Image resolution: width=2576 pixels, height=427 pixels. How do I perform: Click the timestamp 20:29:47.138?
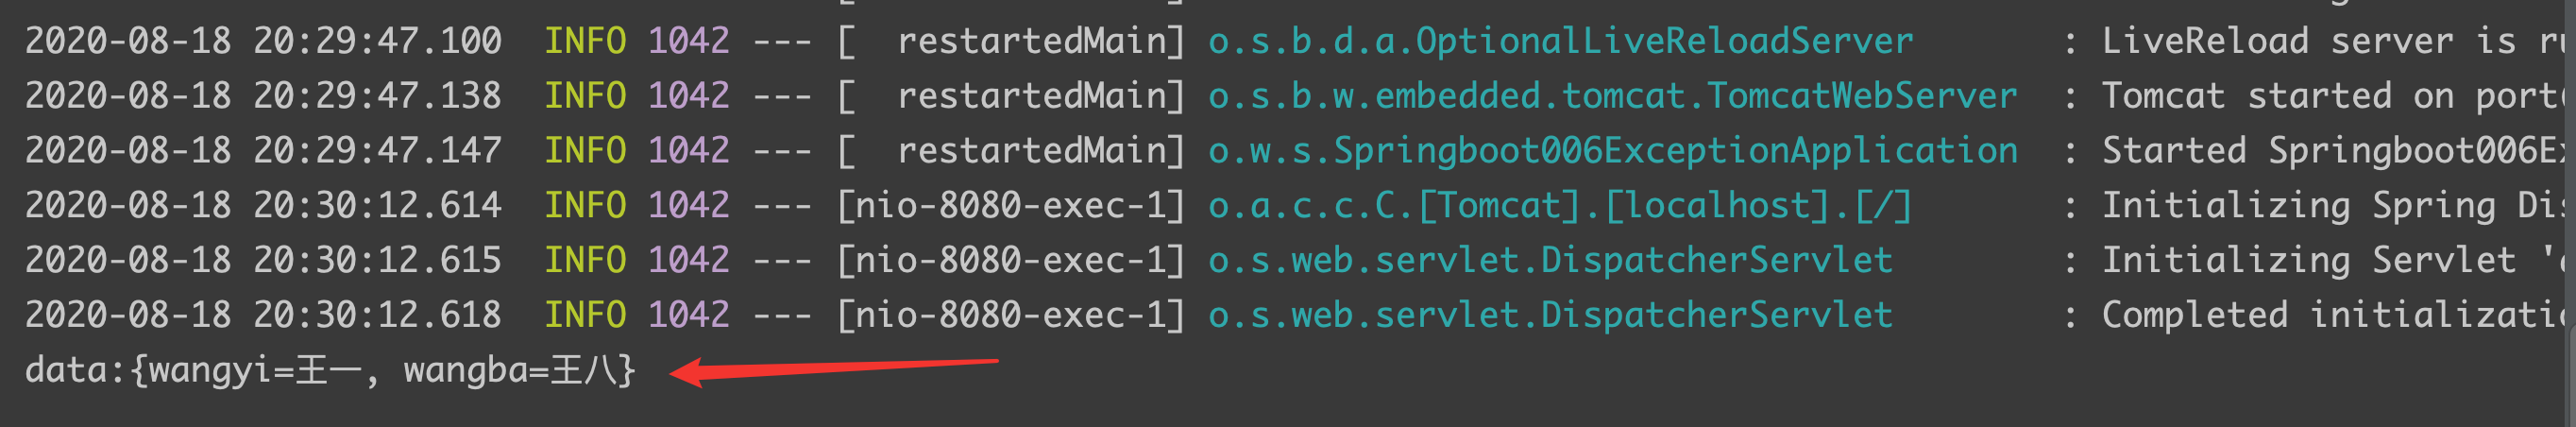(x=377, y=96)
